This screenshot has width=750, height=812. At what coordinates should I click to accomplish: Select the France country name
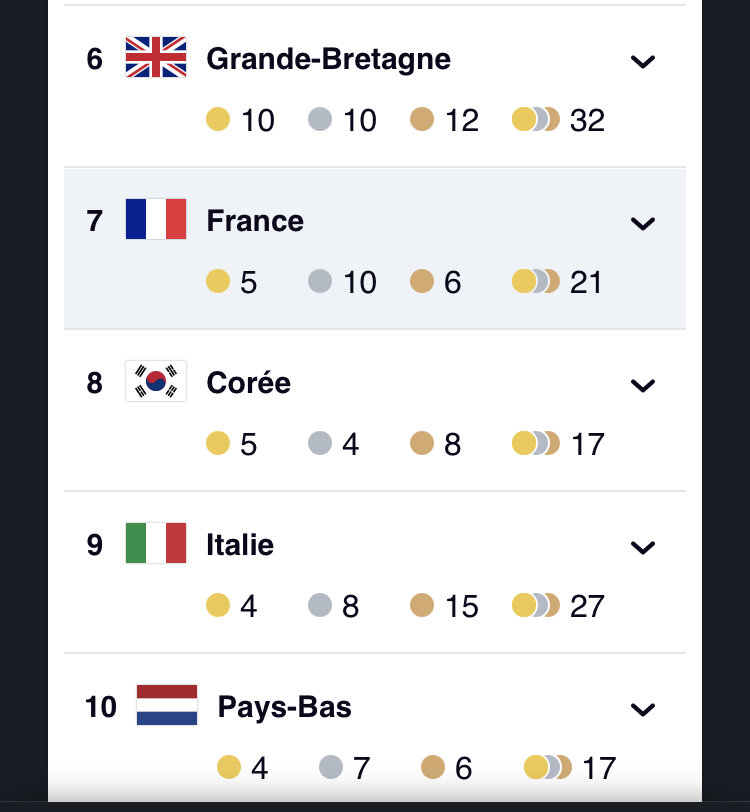(x=255, y=221)
